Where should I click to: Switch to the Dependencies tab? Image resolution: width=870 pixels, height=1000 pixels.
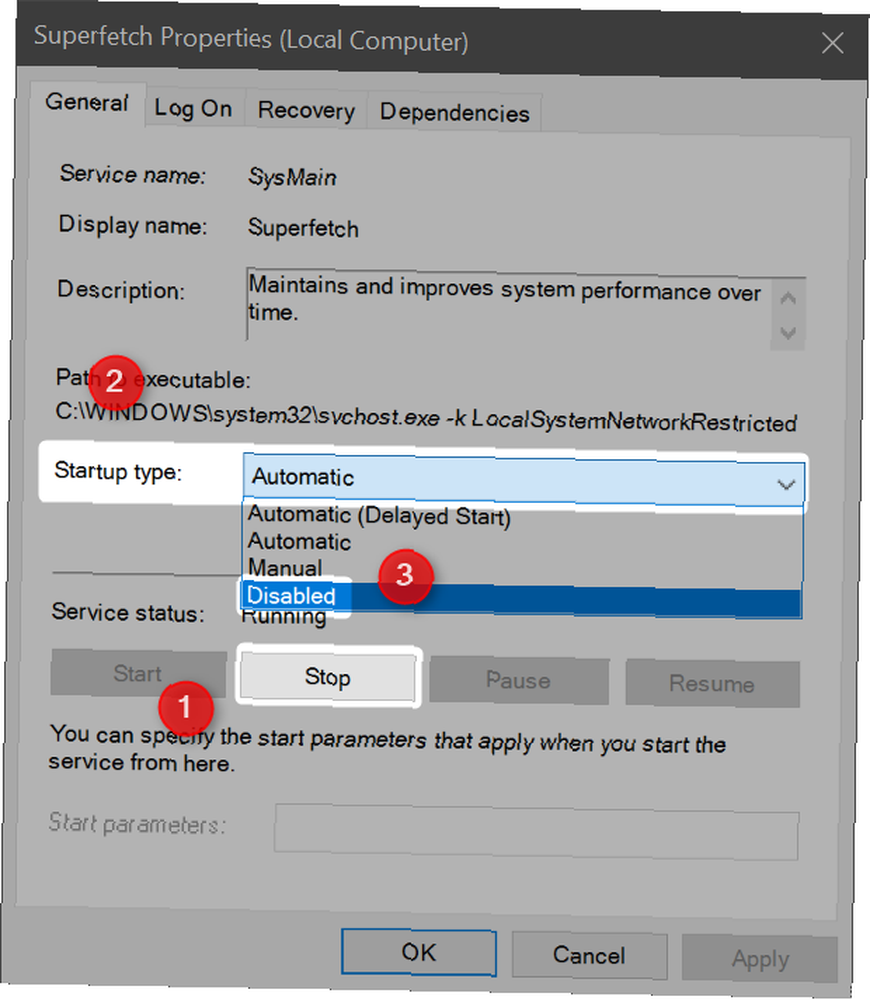tap(455, 113)
